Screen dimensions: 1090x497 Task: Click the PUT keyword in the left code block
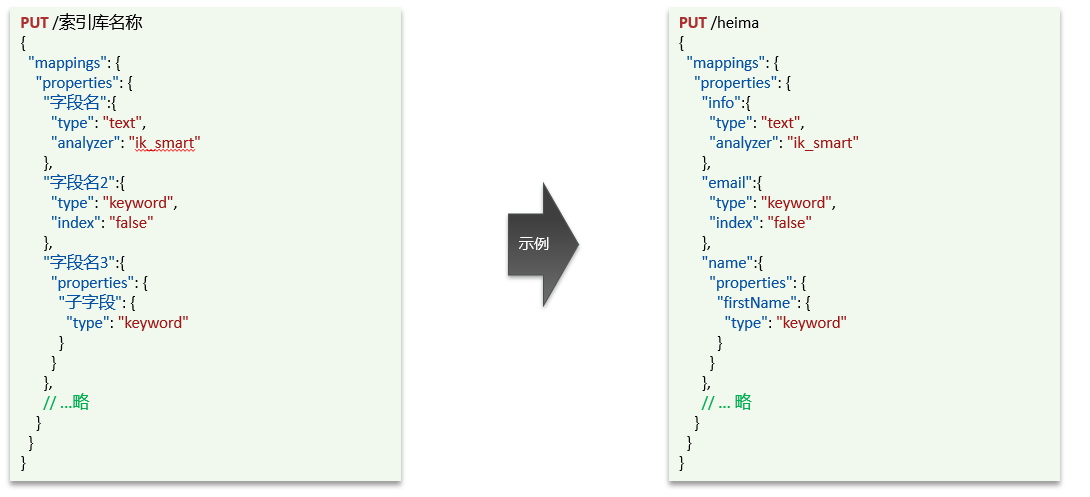34,23
